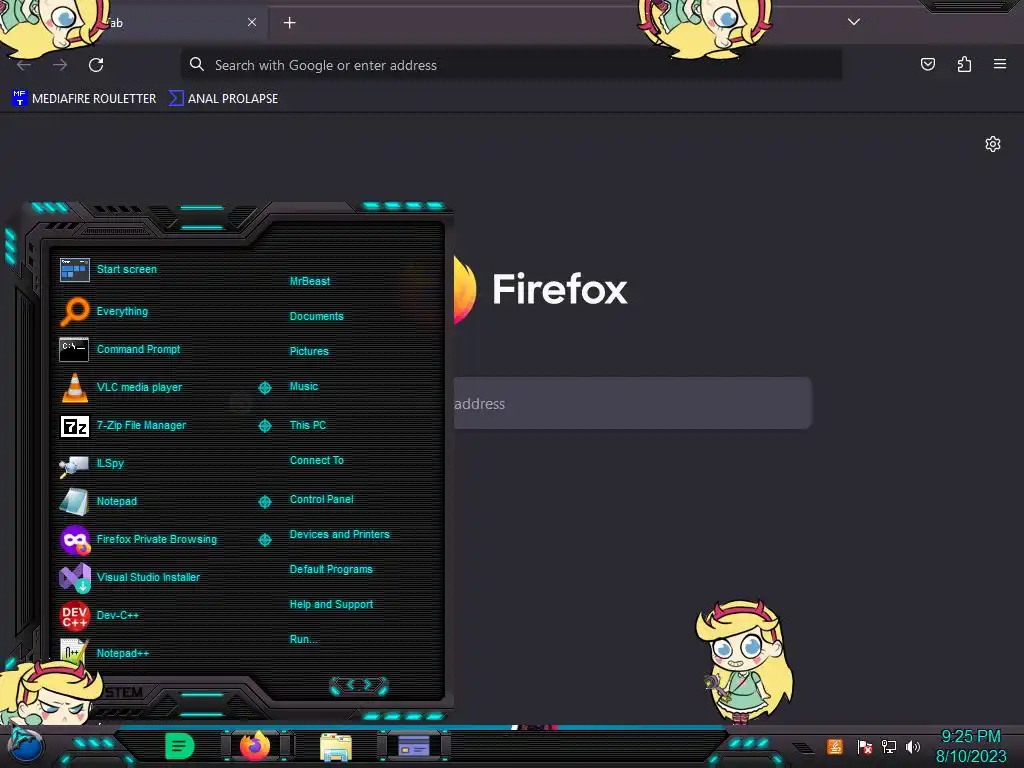Go forward with Firefox forward arrow
Viewport: 1024px width, 768px height.
(x=60, y=65)
